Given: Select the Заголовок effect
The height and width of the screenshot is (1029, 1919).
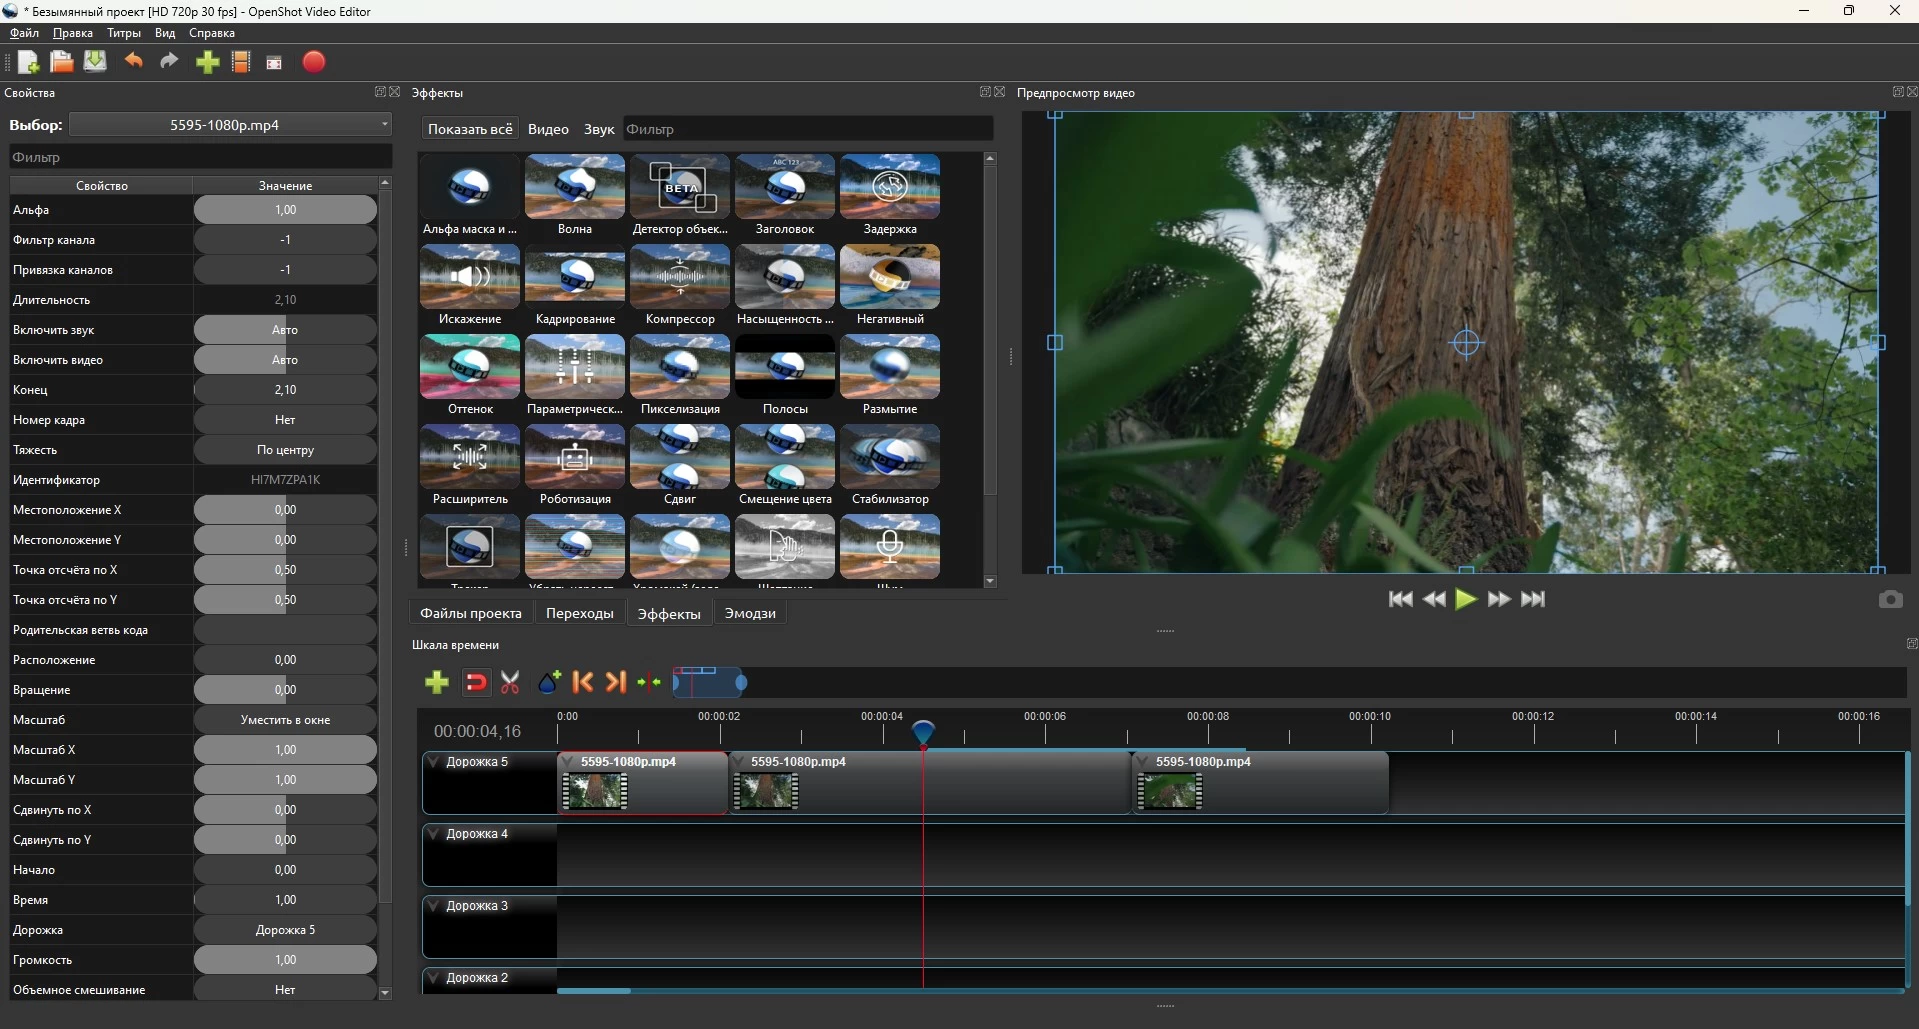Looking at the screenshot, I should 785,195.
